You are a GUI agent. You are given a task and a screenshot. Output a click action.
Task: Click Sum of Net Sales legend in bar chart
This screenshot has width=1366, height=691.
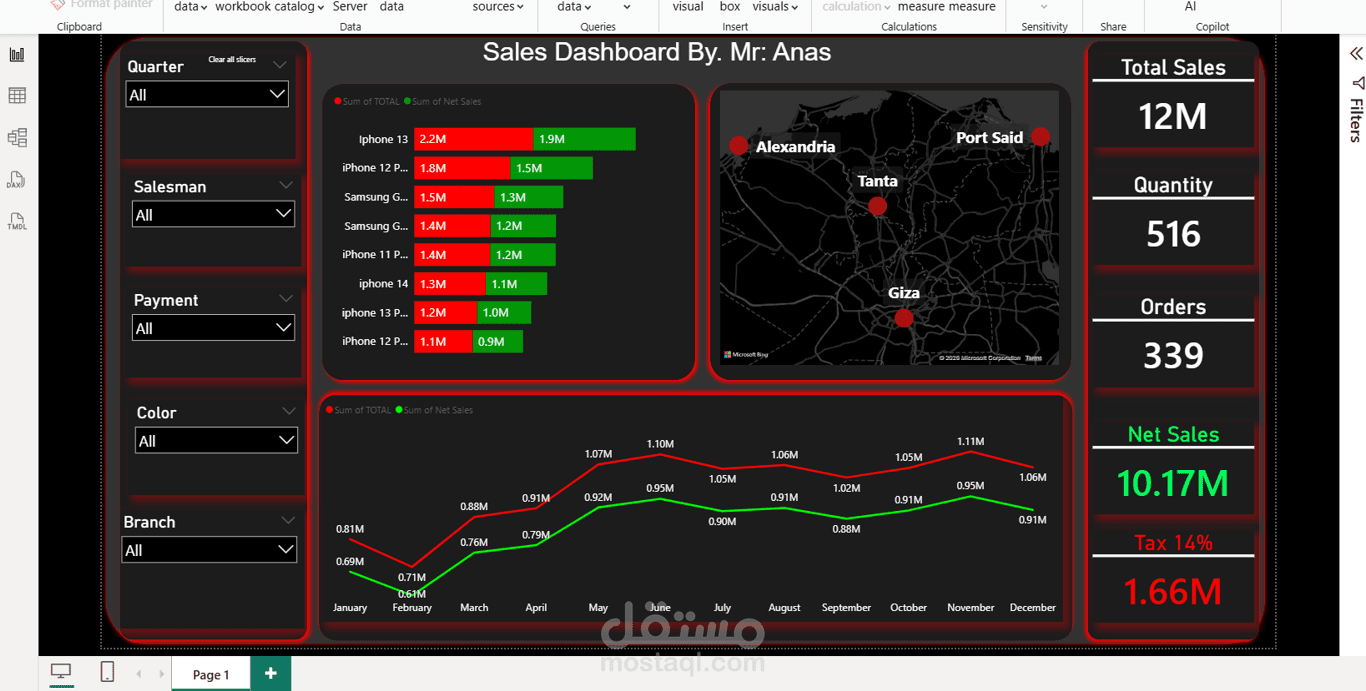coord(443,102)
